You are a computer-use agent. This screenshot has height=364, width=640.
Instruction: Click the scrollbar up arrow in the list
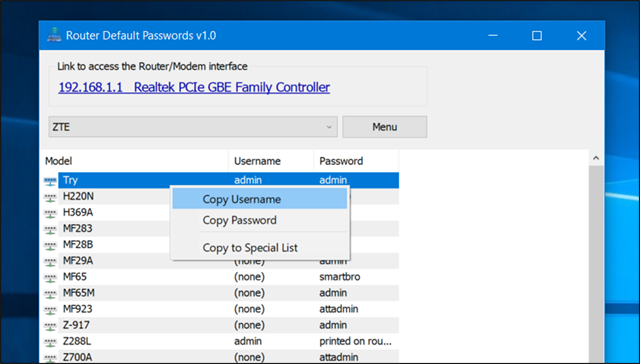596,158
